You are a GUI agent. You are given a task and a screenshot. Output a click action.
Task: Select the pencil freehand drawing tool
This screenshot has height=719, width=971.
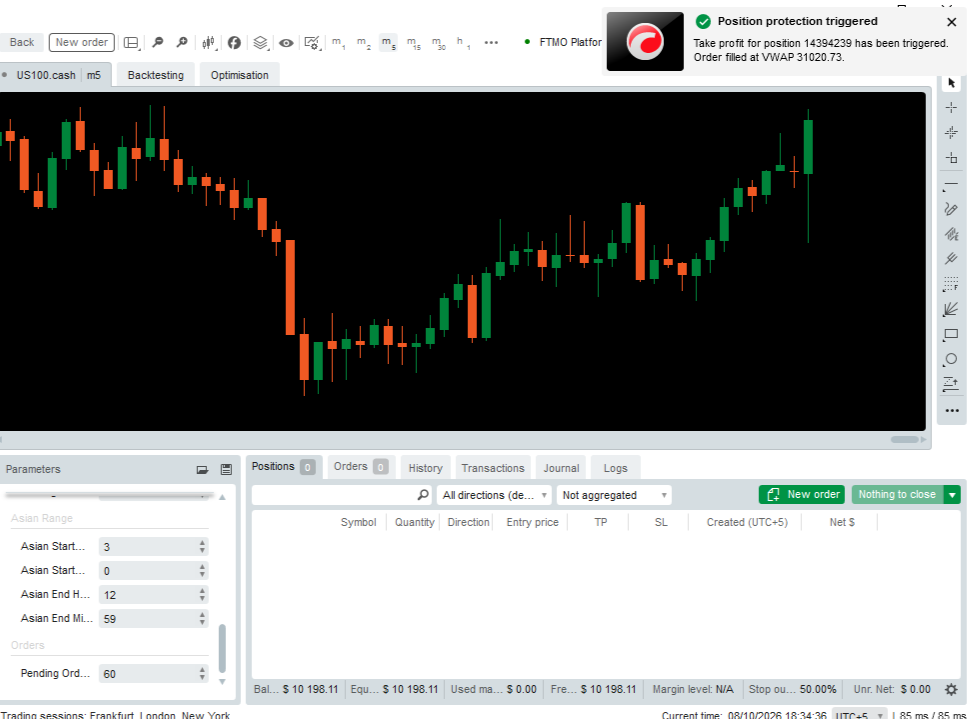(x=951, y=209)
